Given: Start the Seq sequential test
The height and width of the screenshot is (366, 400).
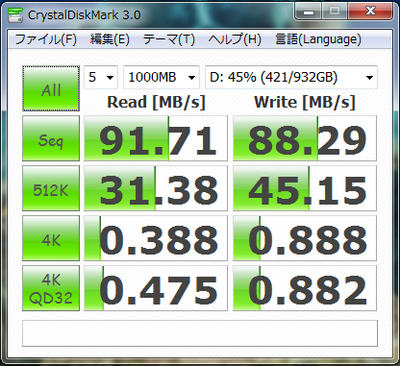Looking at the screenshot, I should click(x=51, y=138).
